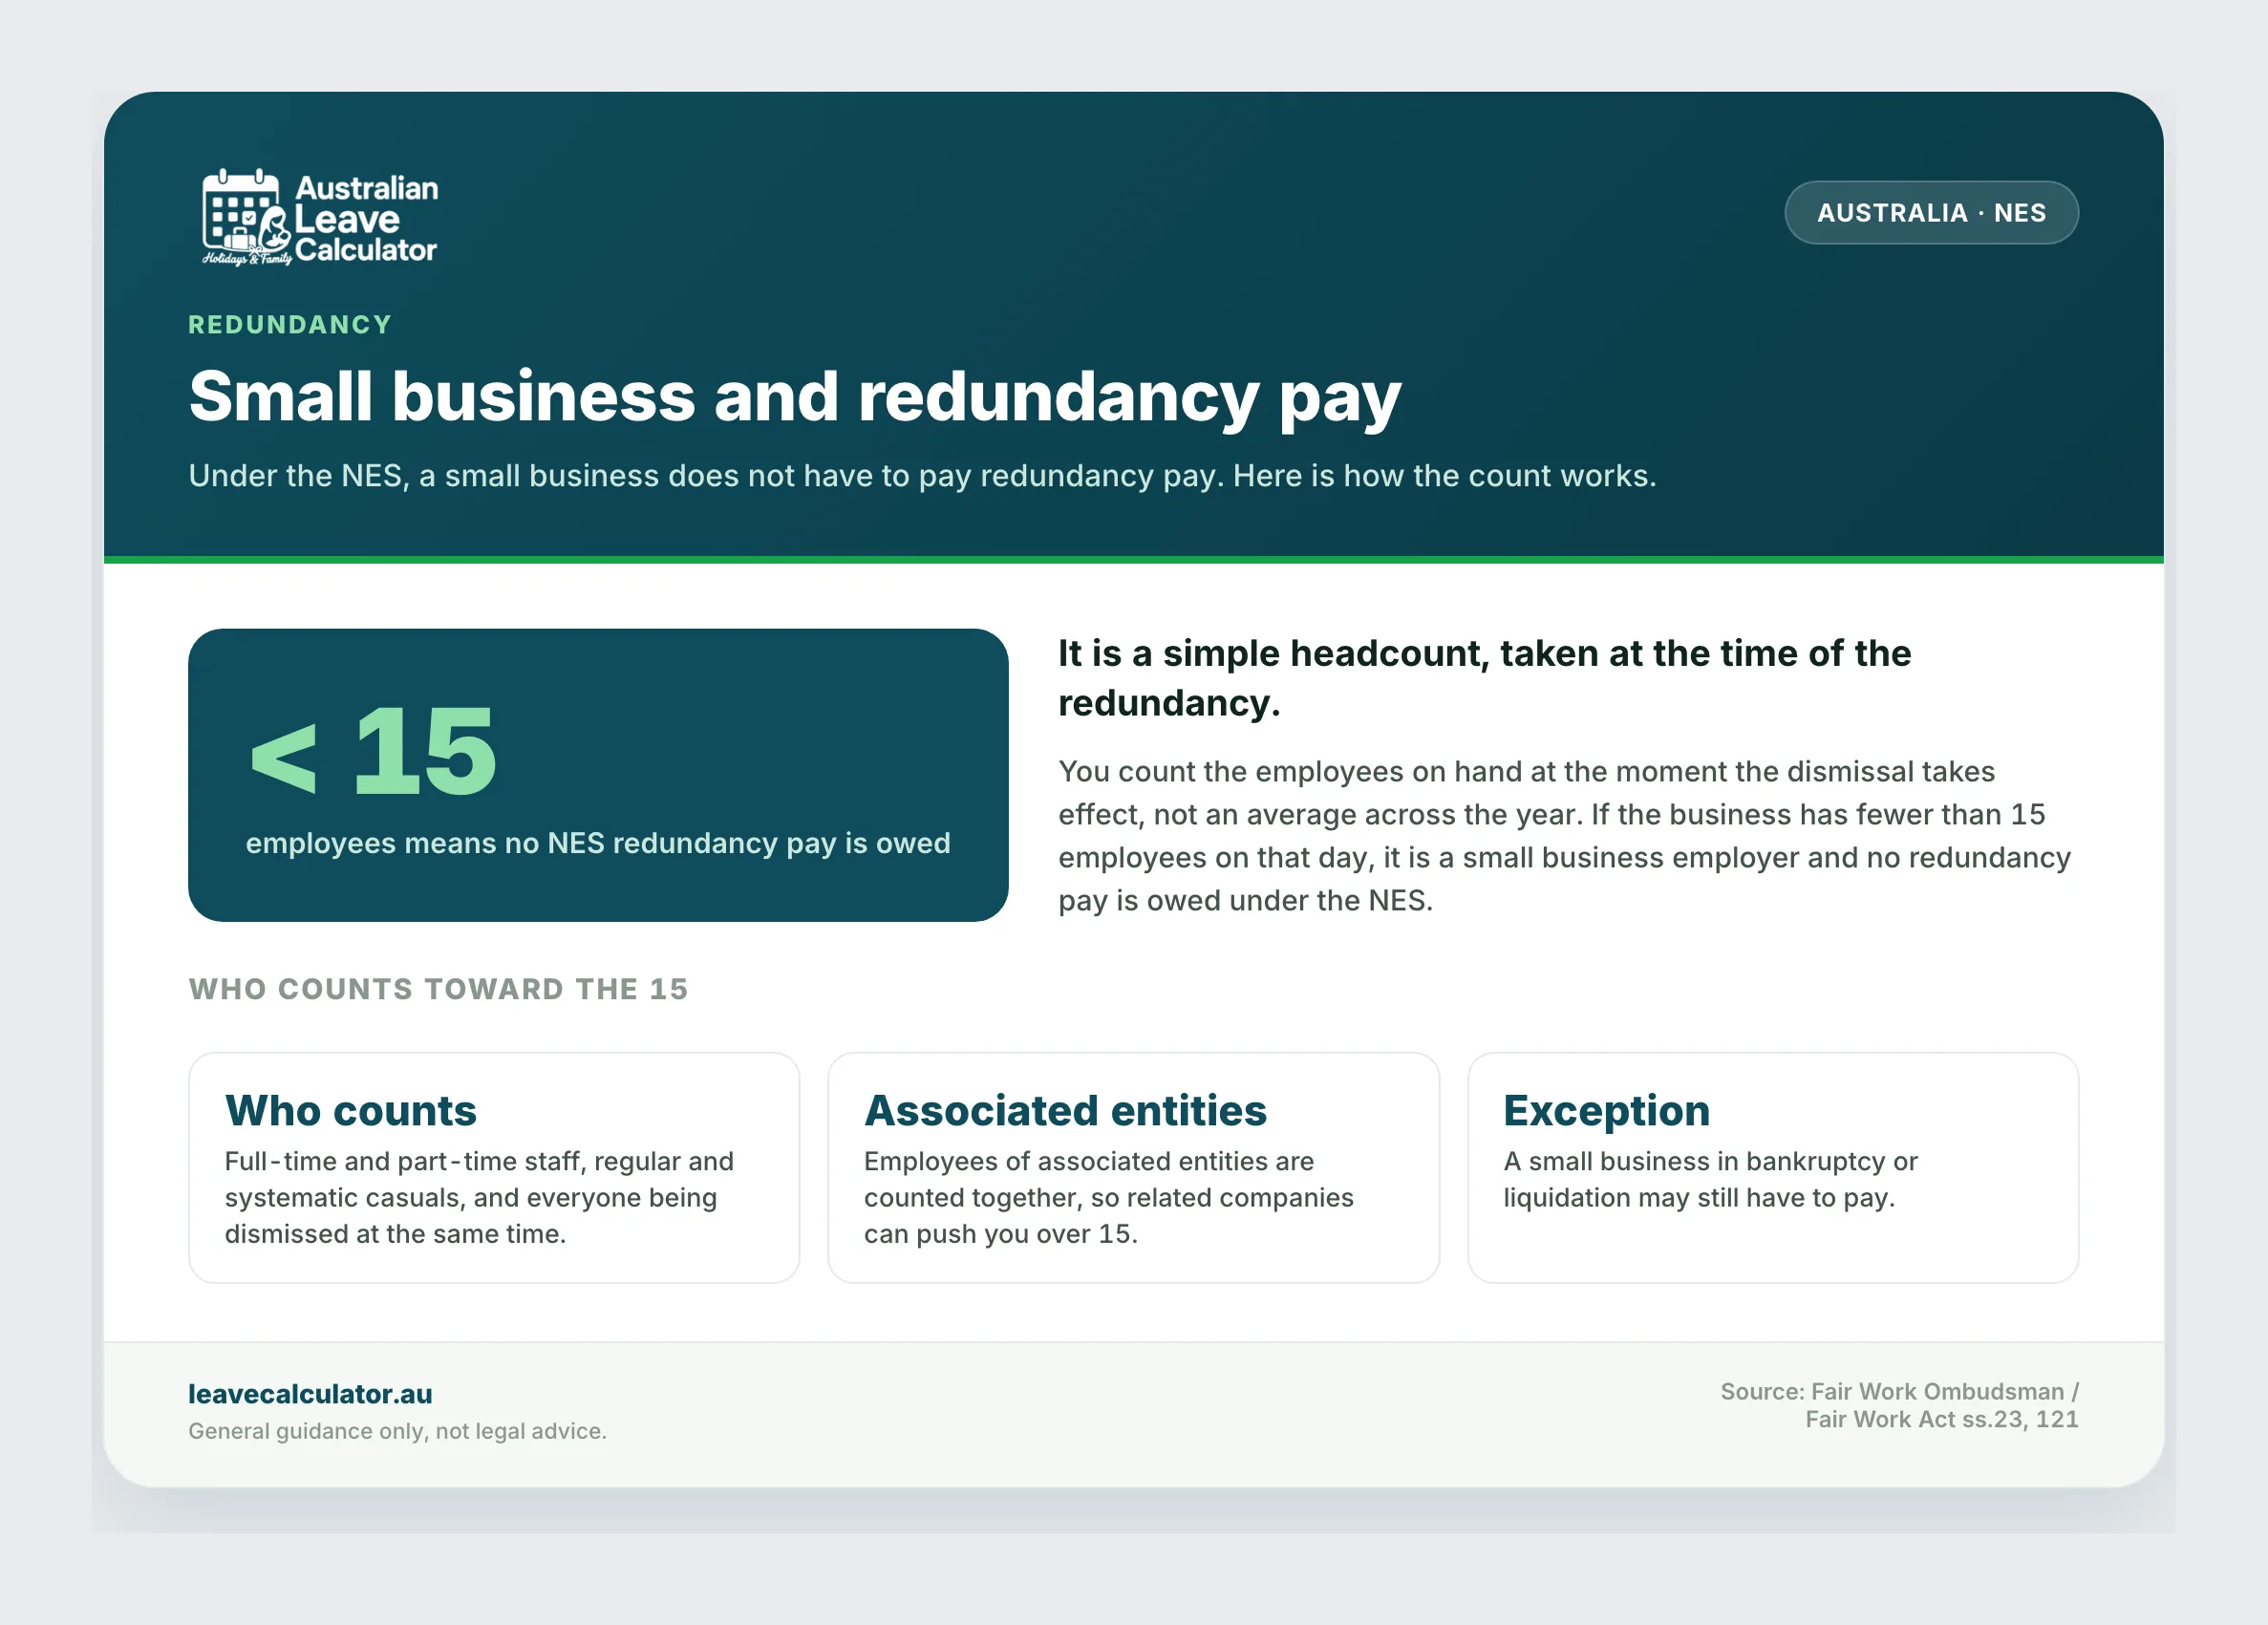
Task: Click the simple headcount heading
Action: click(1484, 677)
